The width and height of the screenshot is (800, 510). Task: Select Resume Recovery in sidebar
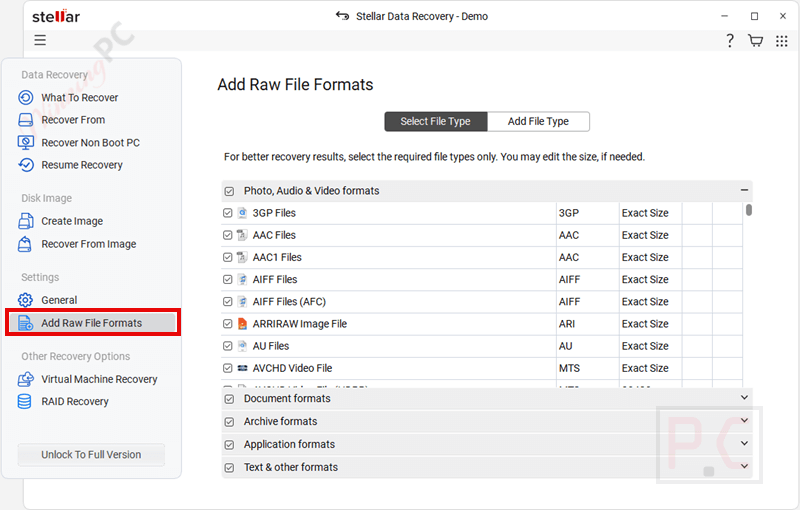click(82, 165)
